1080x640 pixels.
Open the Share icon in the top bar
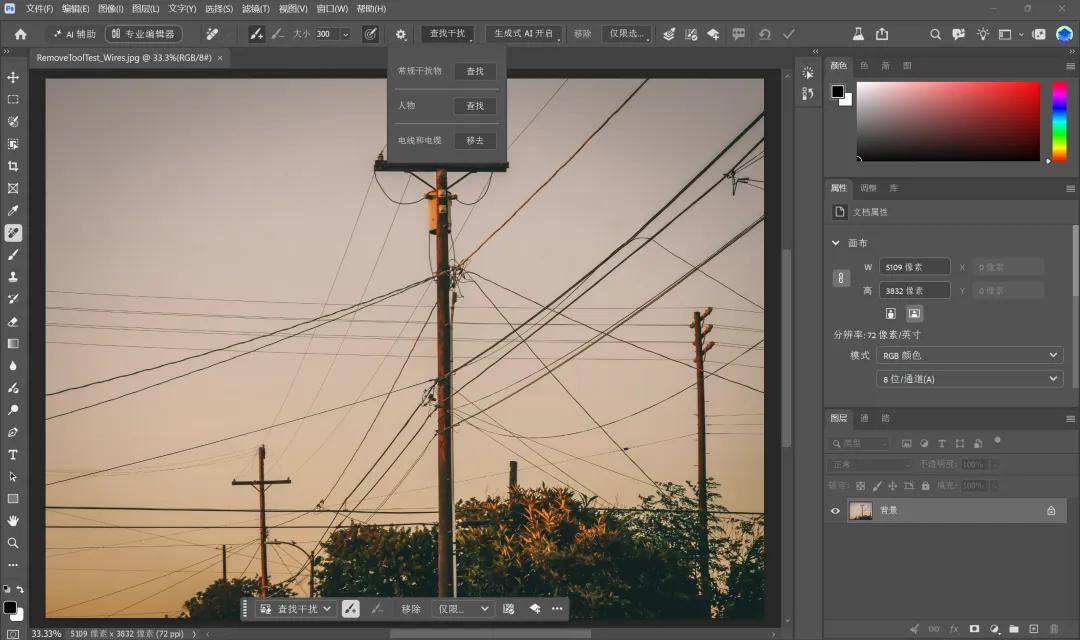[x=882, y=34]
